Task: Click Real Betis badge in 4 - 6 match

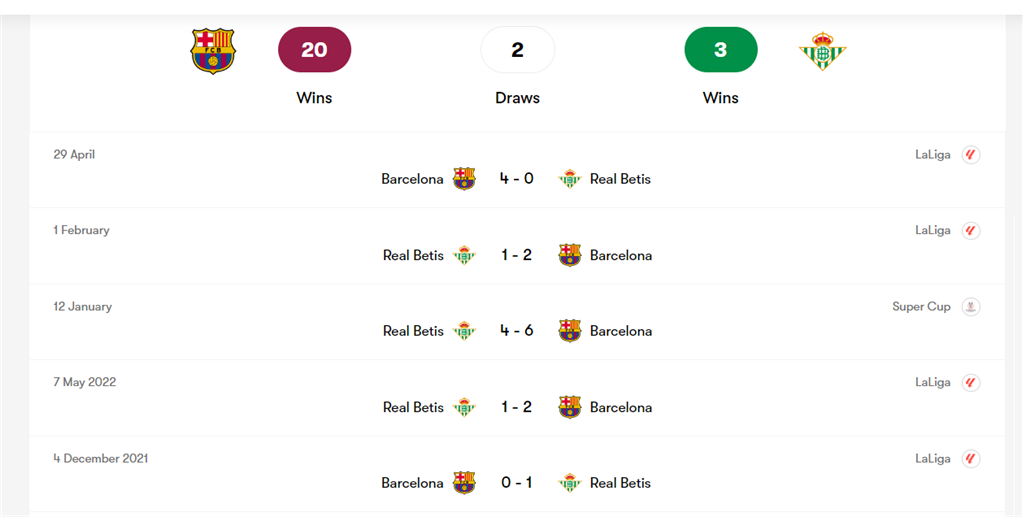Action: coord(464,331)
